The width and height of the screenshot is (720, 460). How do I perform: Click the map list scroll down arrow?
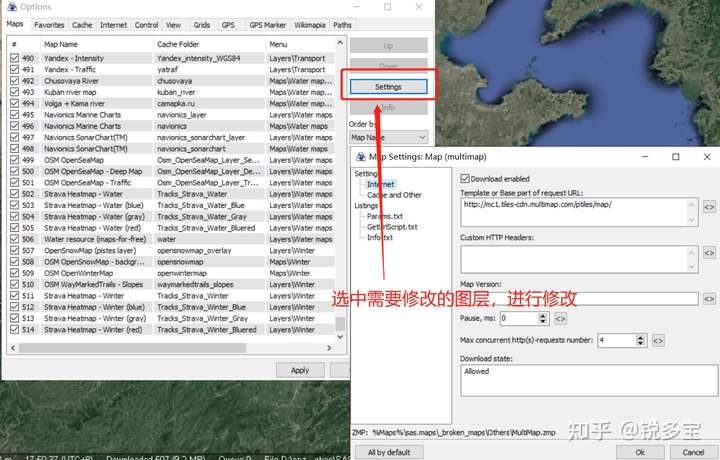coord(340,337)
